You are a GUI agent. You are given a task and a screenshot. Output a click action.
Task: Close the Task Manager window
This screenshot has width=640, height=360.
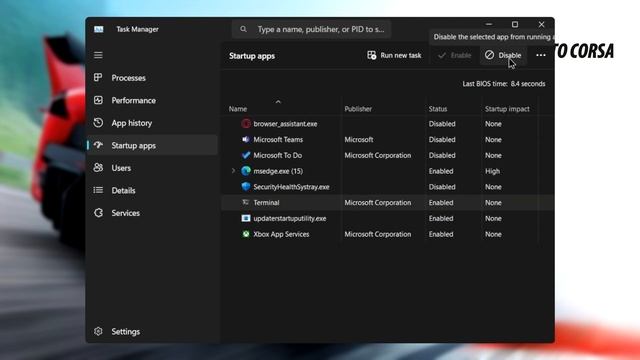[x=541, y=24]
